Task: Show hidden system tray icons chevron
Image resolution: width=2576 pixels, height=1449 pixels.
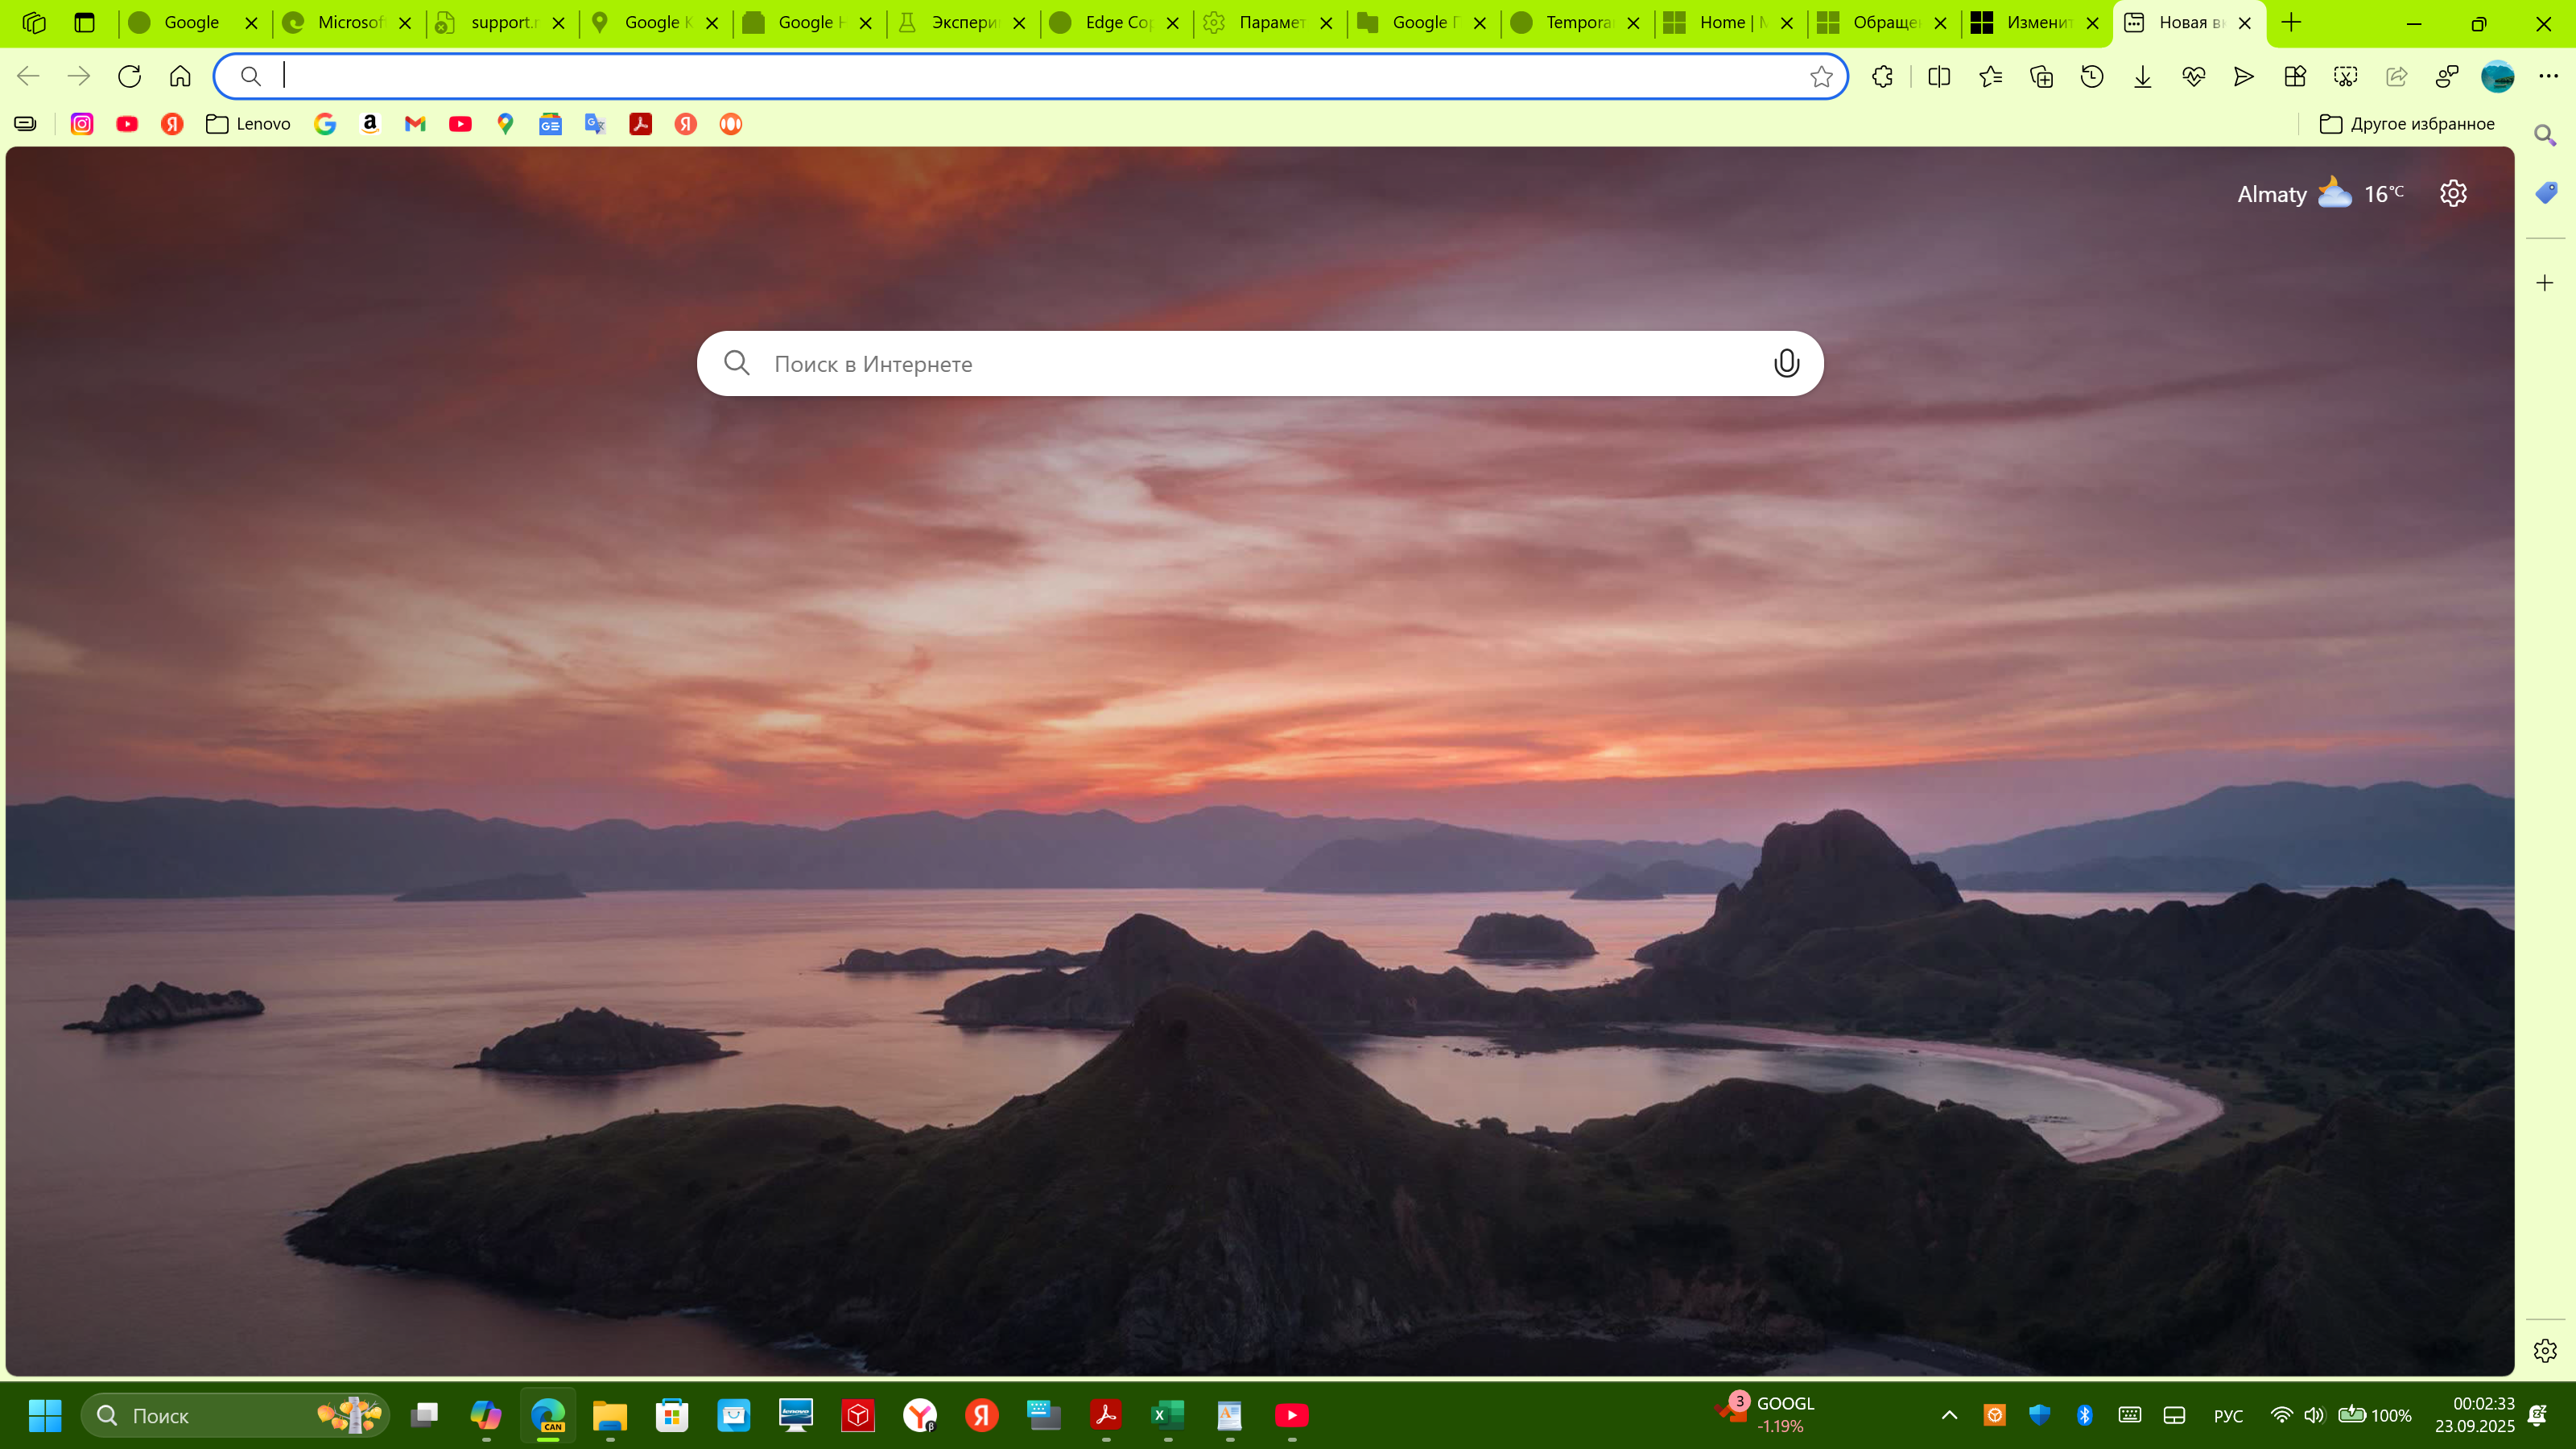Action: pyautogui.click(x=1949, y=1415)
